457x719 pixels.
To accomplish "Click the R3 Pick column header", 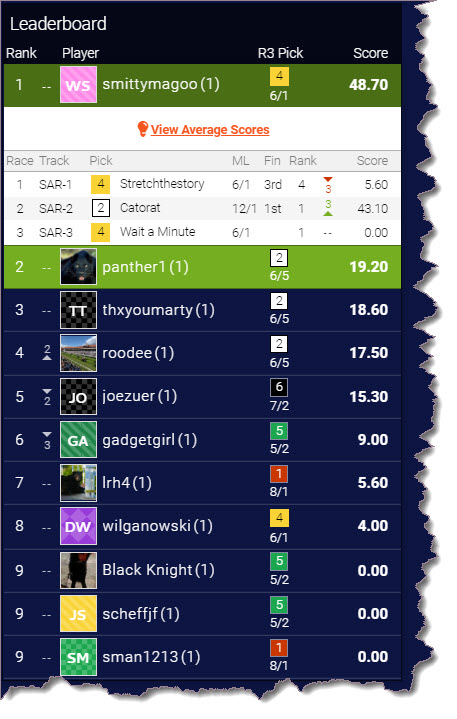I will coord(280,53).
